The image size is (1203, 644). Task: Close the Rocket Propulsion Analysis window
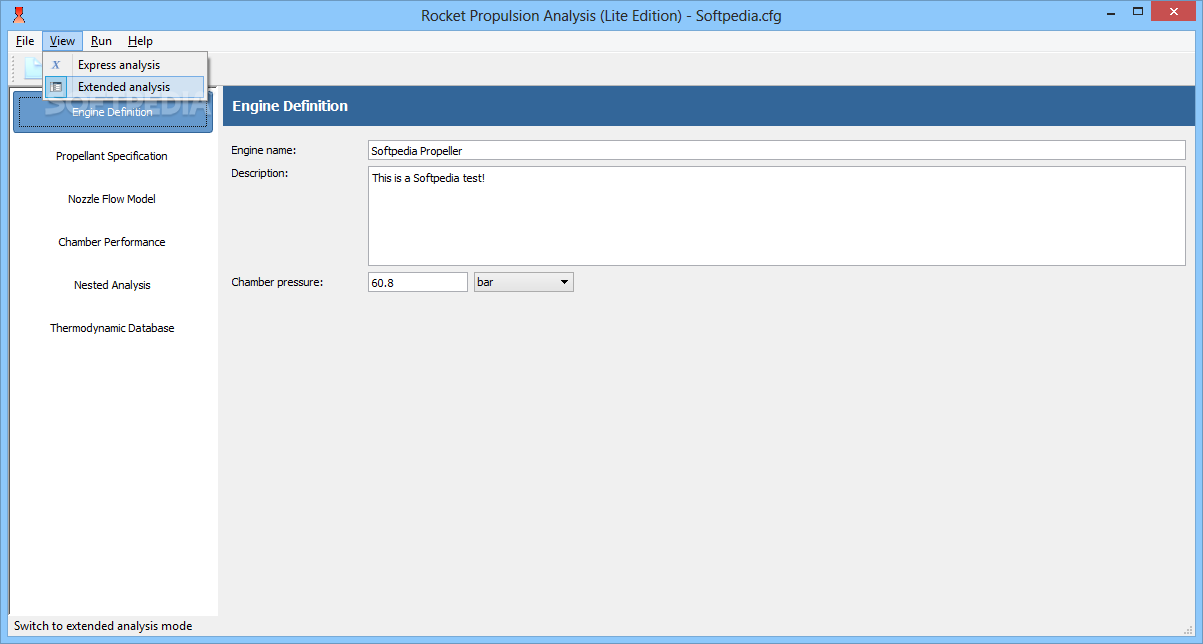[1174, 12]
